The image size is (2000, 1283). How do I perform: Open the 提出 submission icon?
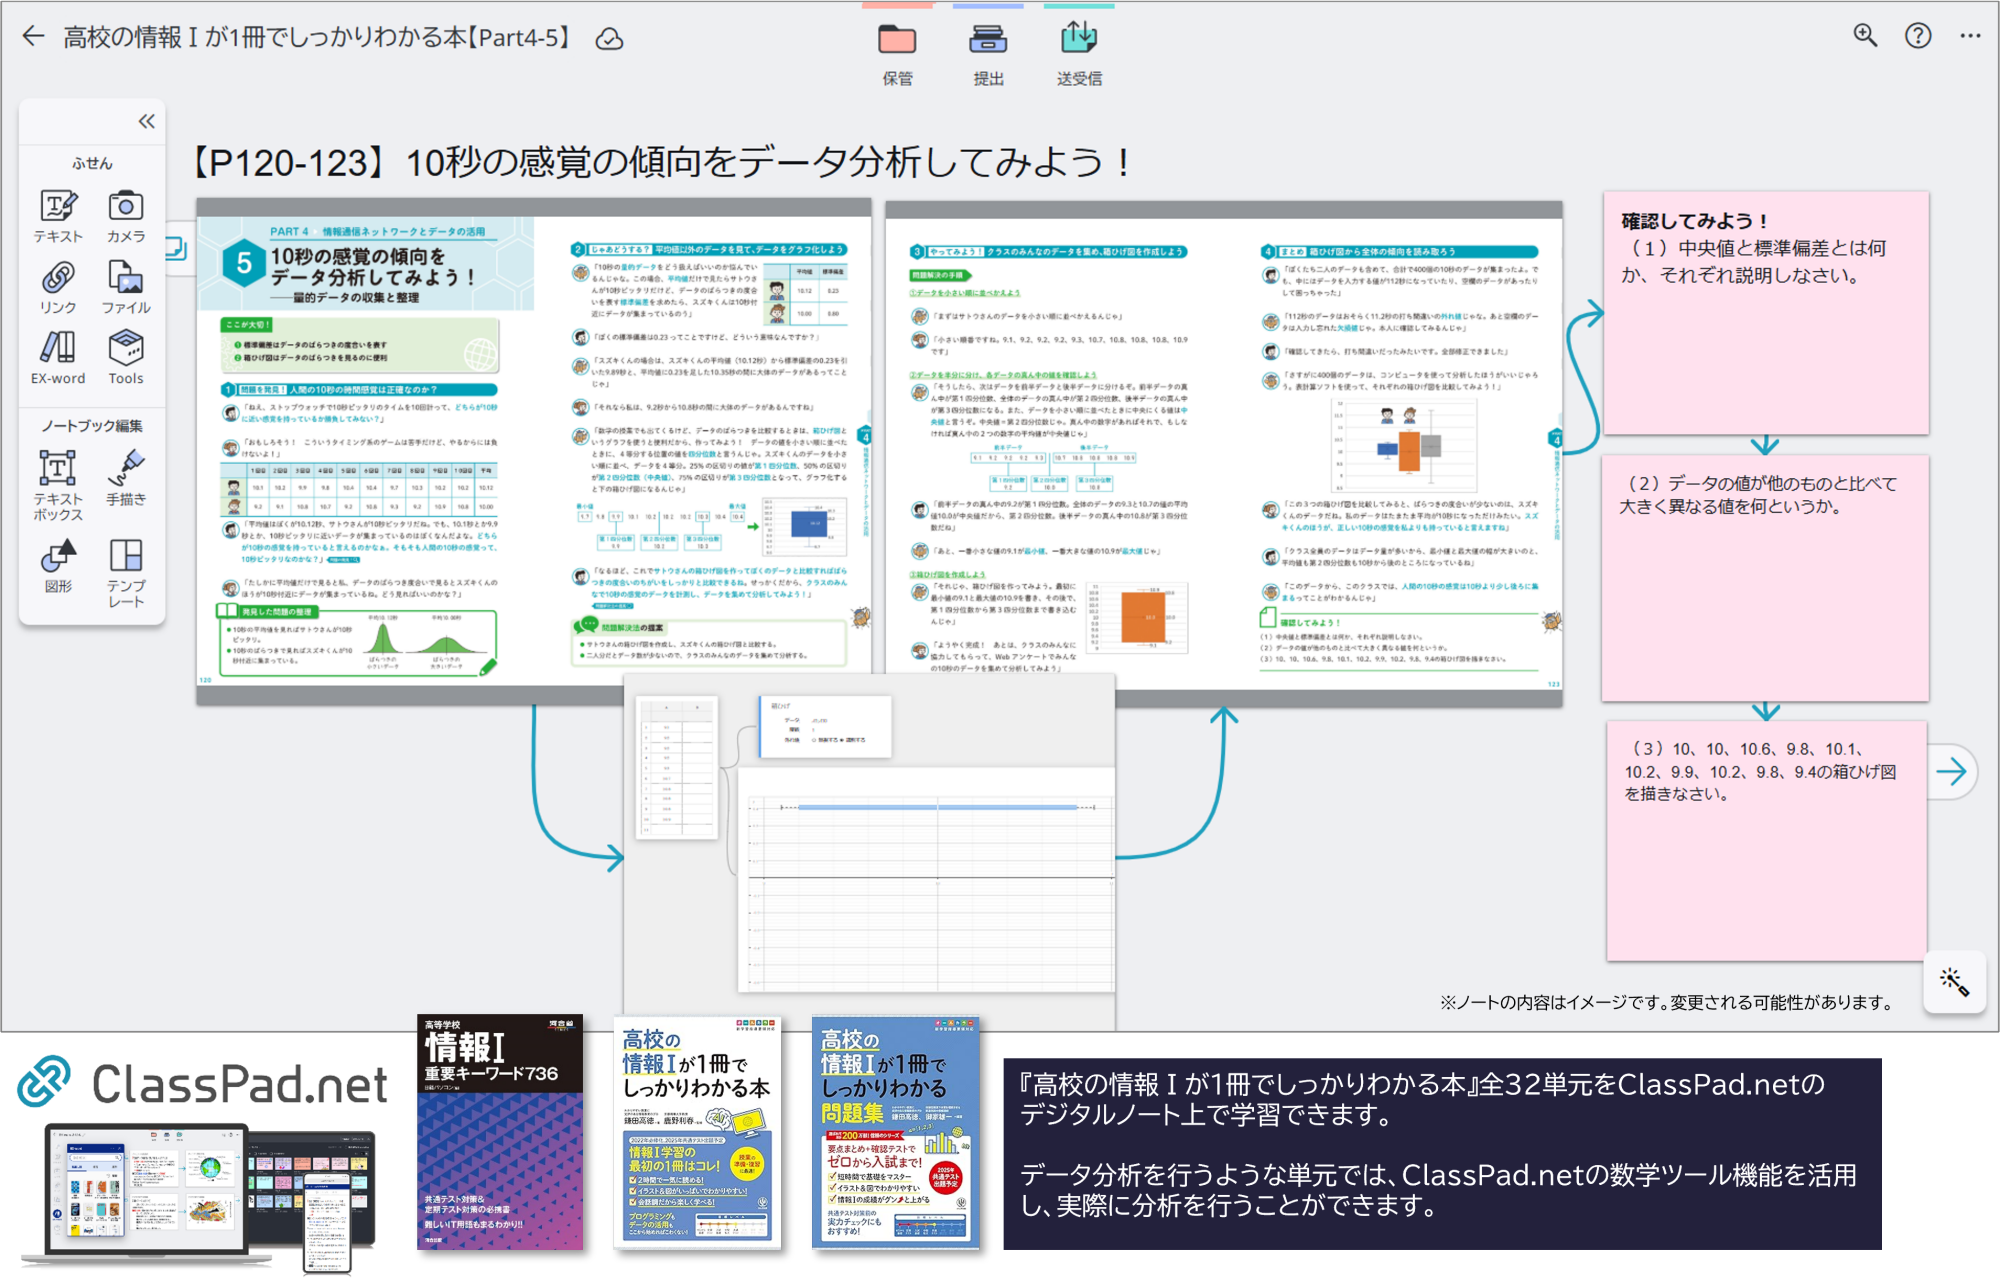coord(988,55)
